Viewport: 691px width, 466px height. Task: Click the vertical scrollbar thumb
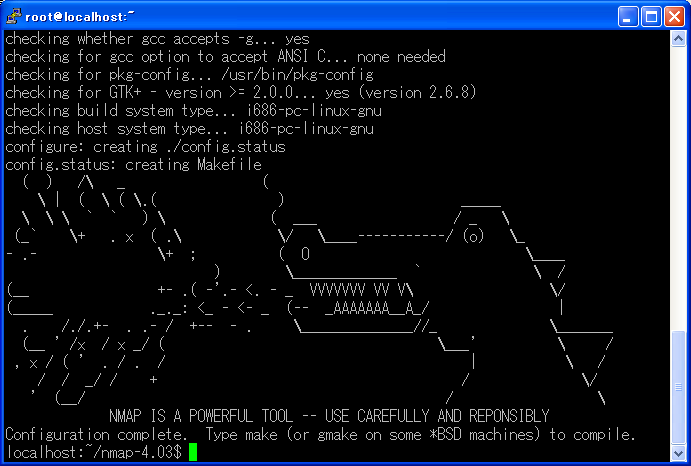click(x=678, y=387)
